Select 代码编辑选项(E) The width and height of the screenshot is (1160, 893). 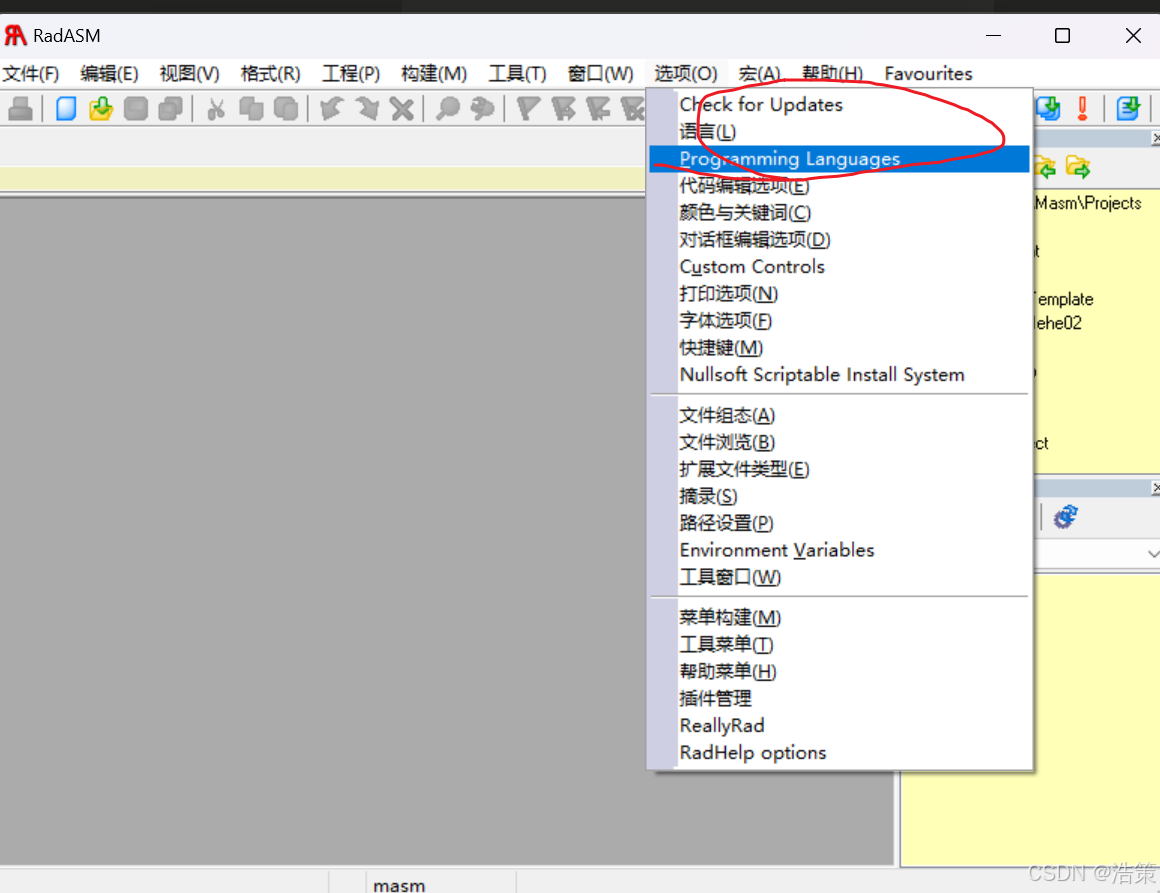click(x=839, y=186)
